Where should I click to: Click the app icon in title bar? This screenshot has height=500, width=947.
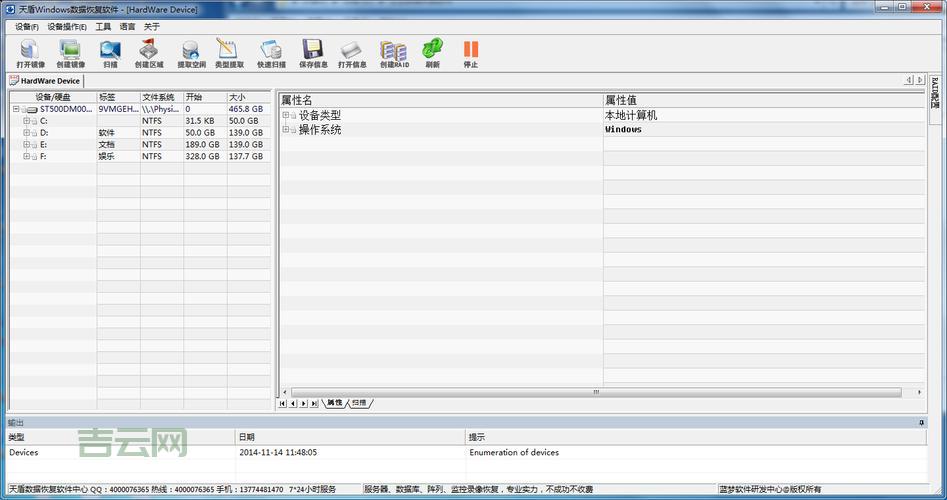[x=10, y=9]
